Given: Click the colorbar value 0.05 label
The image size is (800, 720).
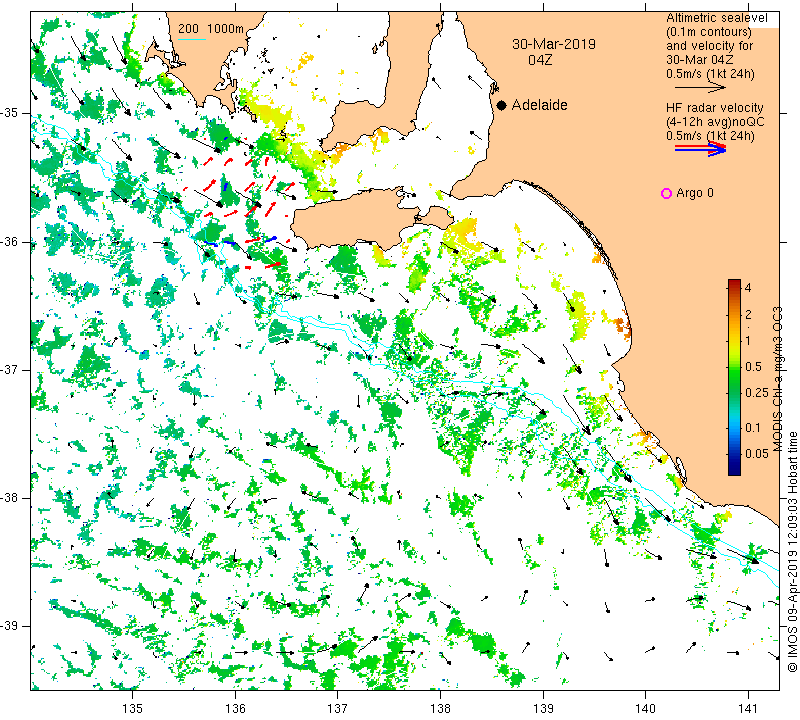Looking at the screenshot, I should tap(756, 453).
